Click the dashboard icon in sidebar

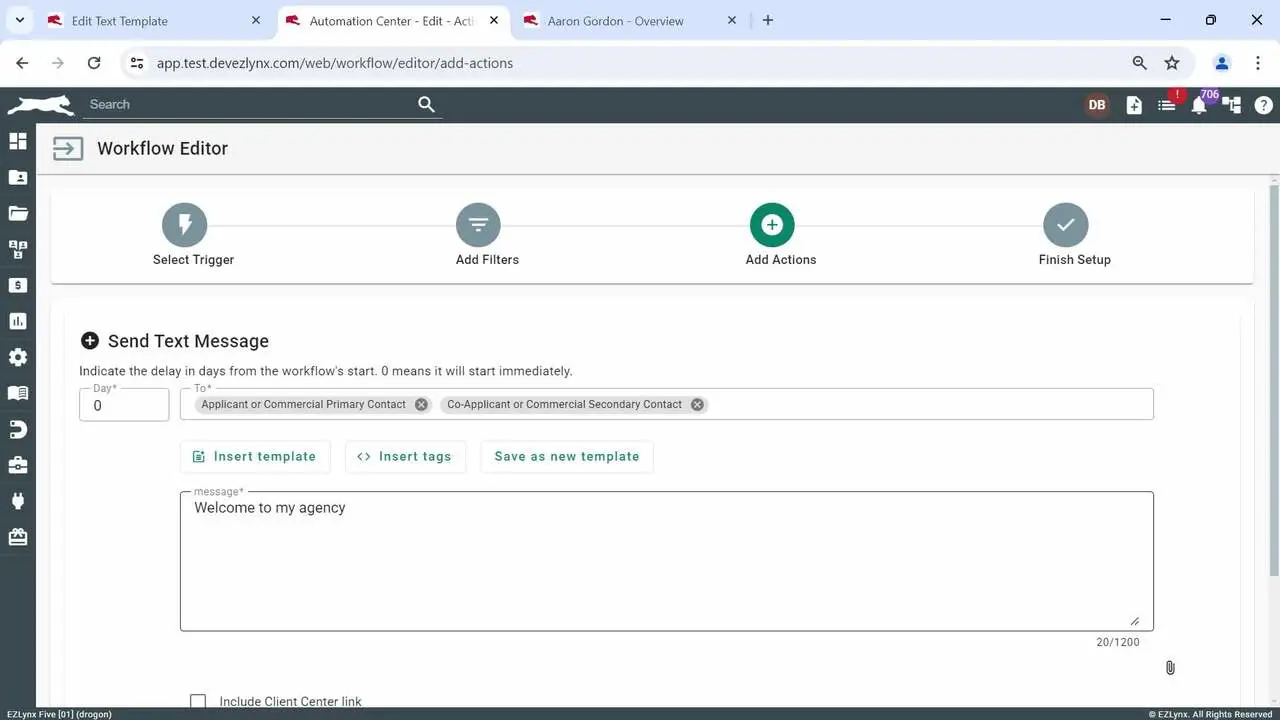[x=18, y=141]
